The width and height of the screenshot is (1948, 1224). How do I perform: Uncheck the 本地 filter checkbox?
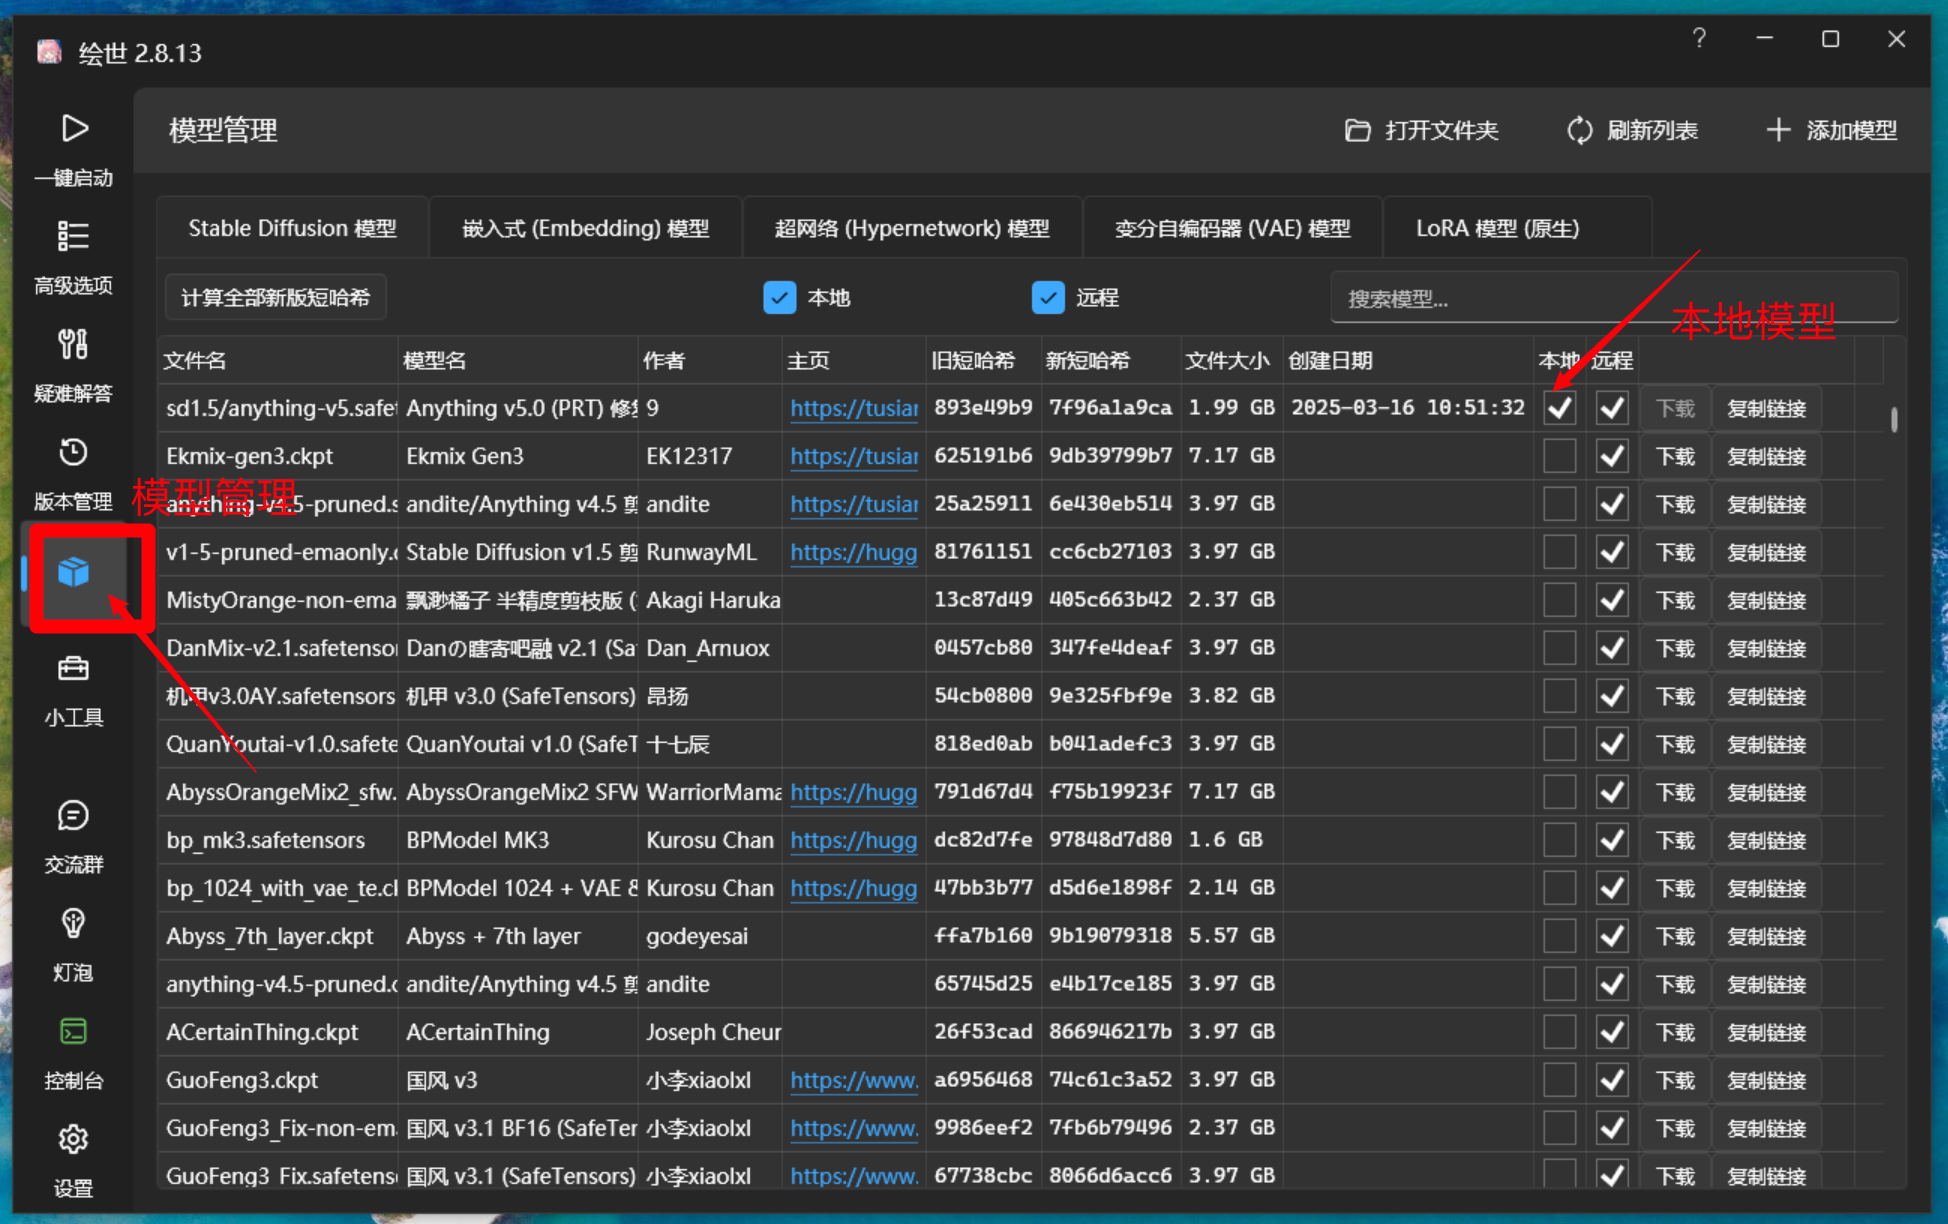pos(779,298)
